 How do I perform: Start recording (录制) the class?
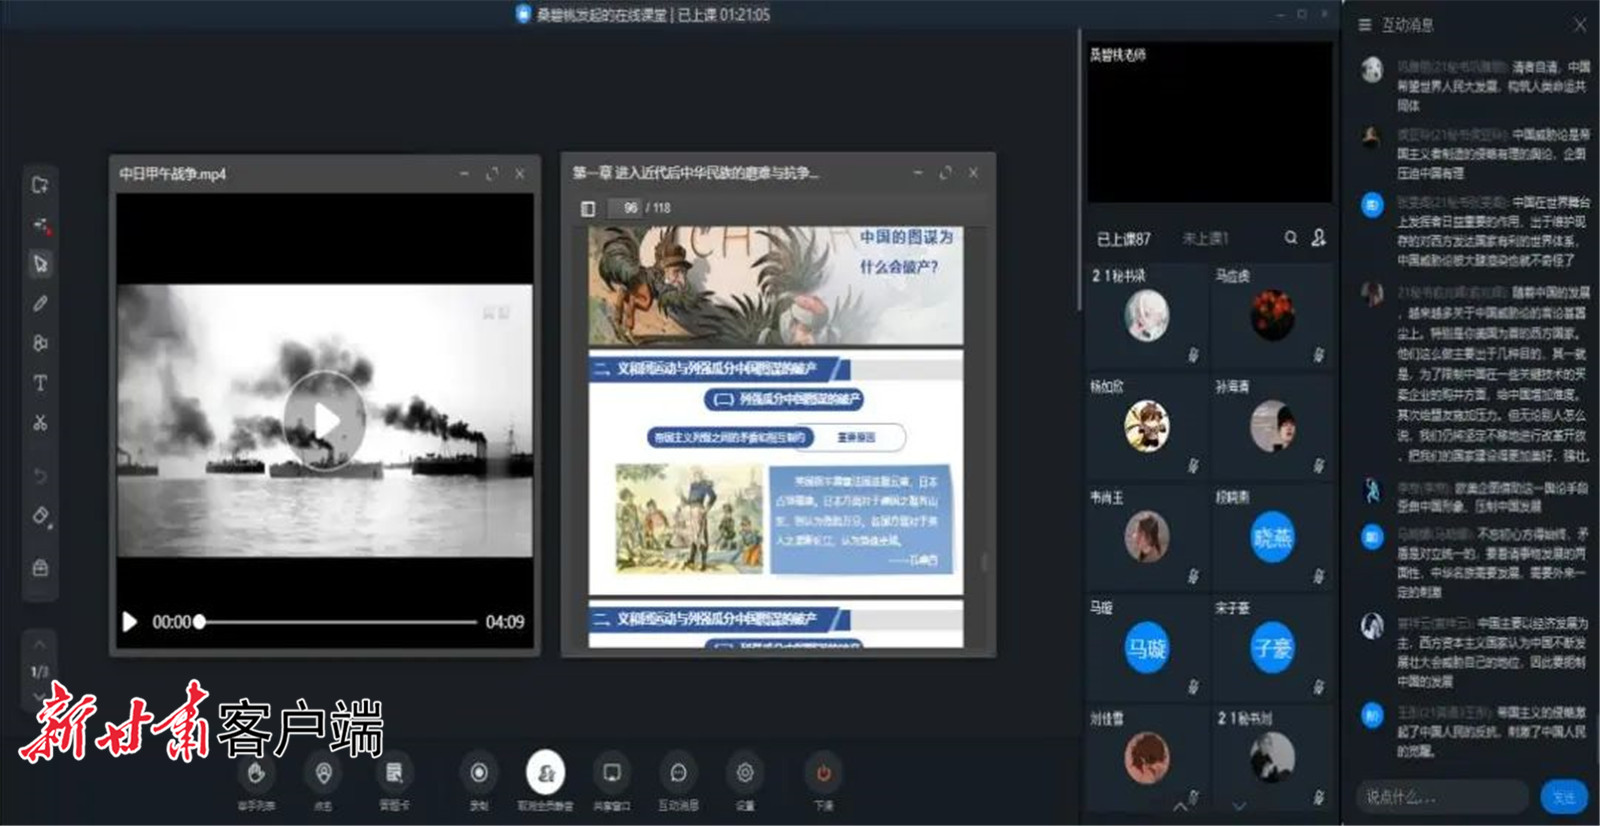[479, 781]
